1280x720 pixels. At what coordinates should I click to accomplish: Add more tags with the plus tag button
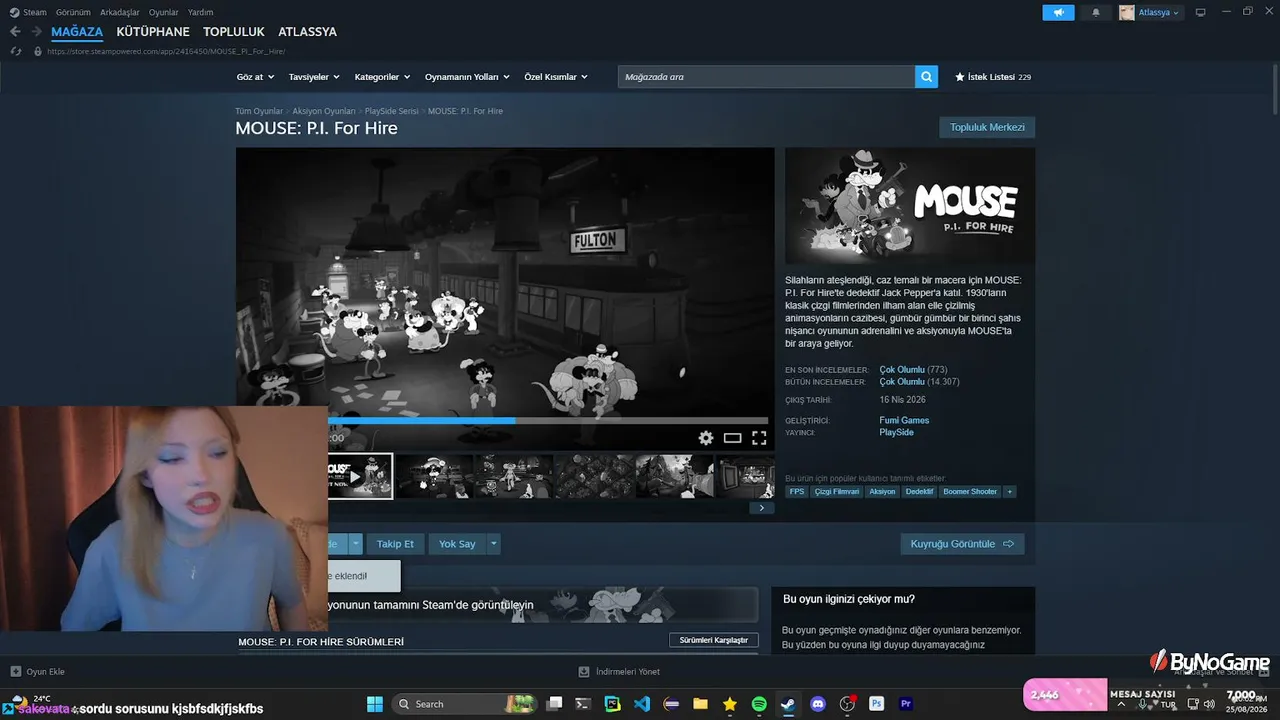(1010, 492)
